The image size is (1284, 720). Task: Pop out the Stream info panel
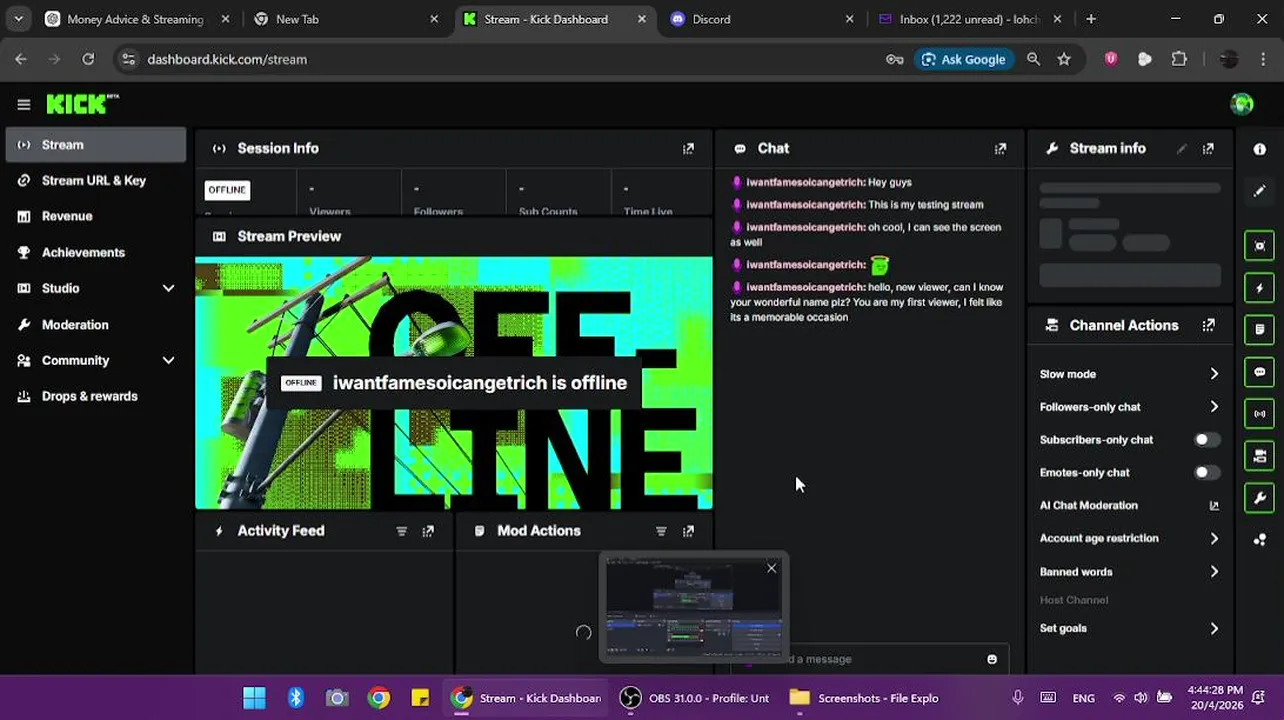1208,148
